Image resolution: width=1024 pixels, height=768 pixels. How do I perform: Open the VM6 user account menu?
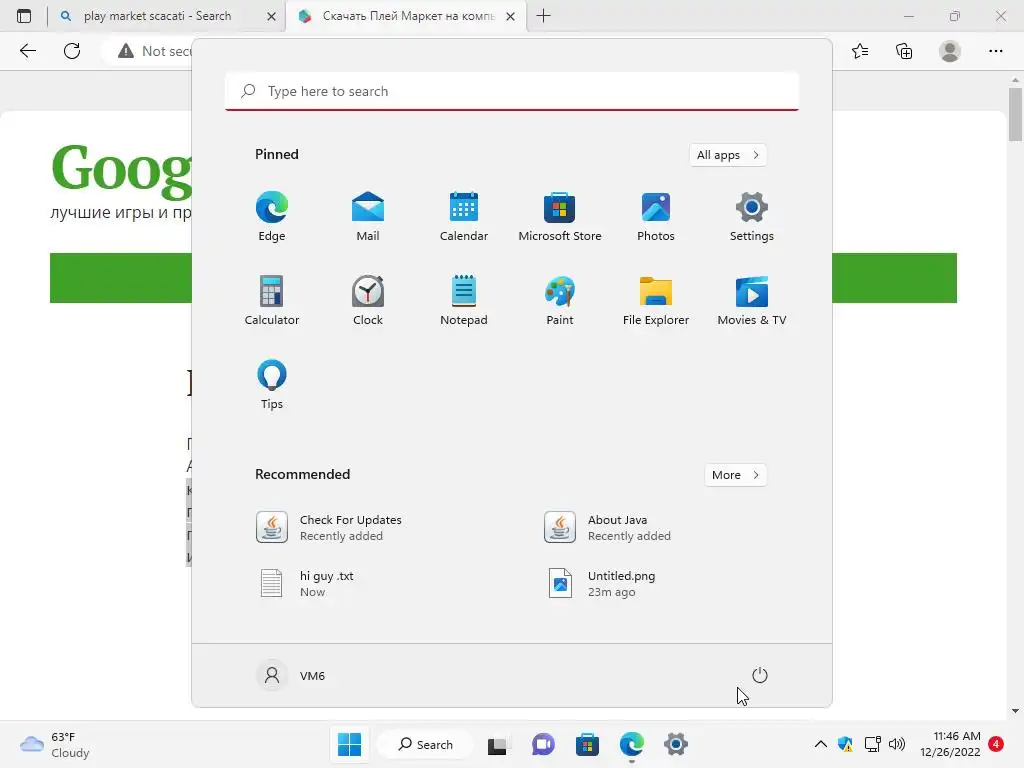[x=291, y=675]
